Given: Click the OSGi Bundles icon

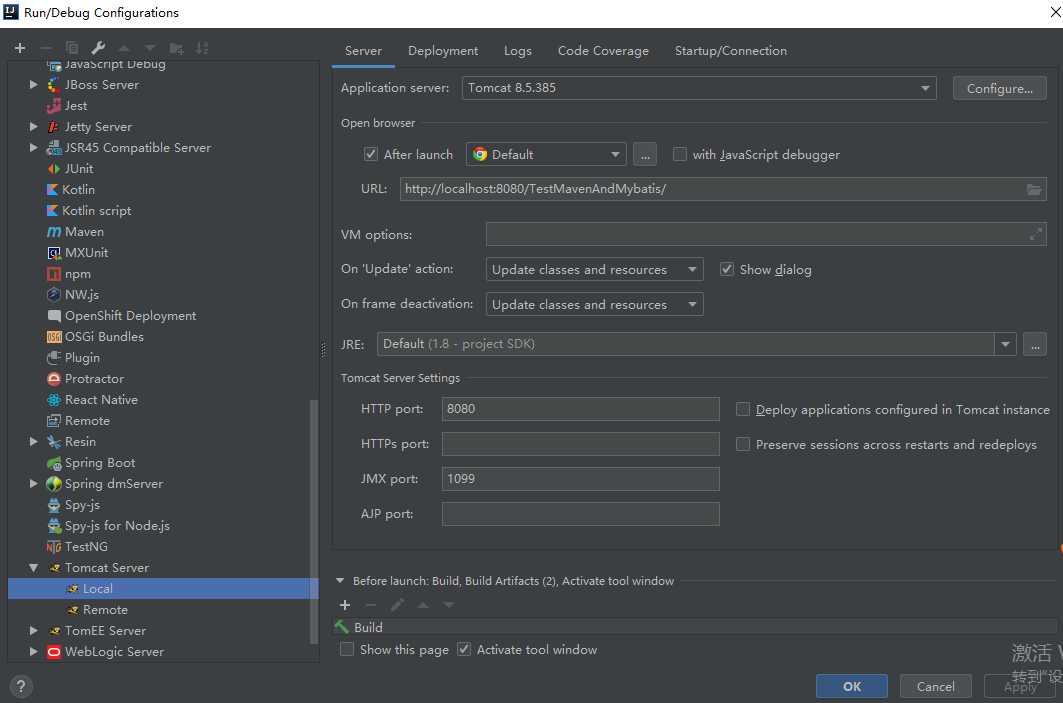Looking at the screenshot, I should pos(54,337).
